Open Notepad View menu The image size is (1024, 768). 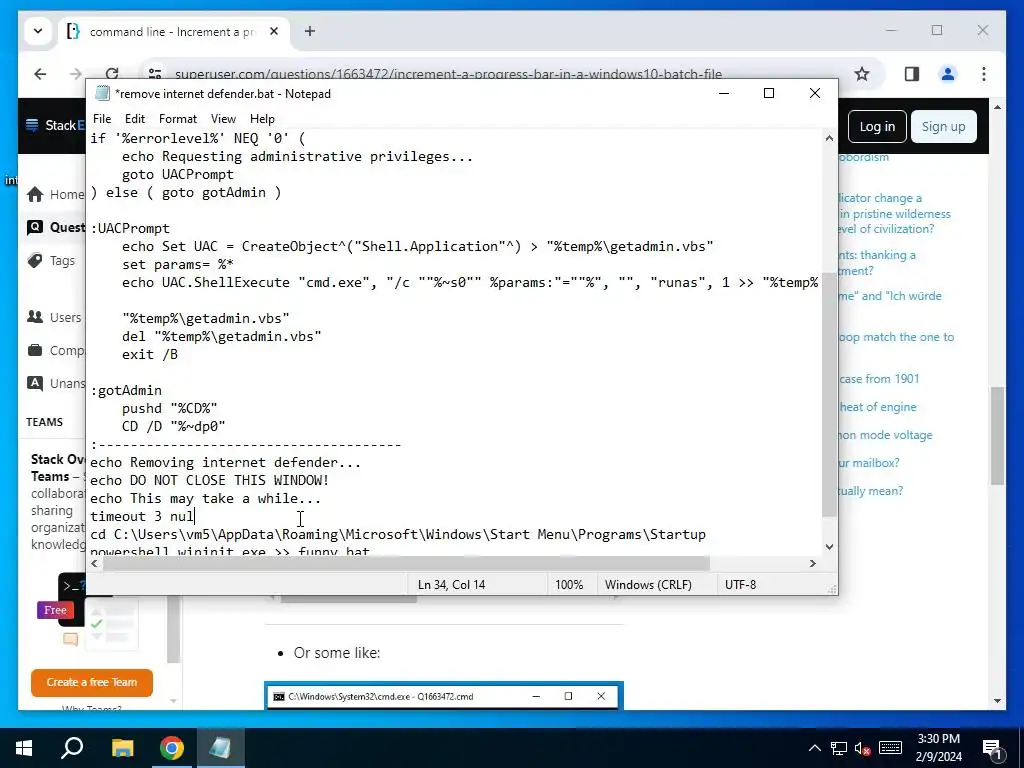pos(223,119)
